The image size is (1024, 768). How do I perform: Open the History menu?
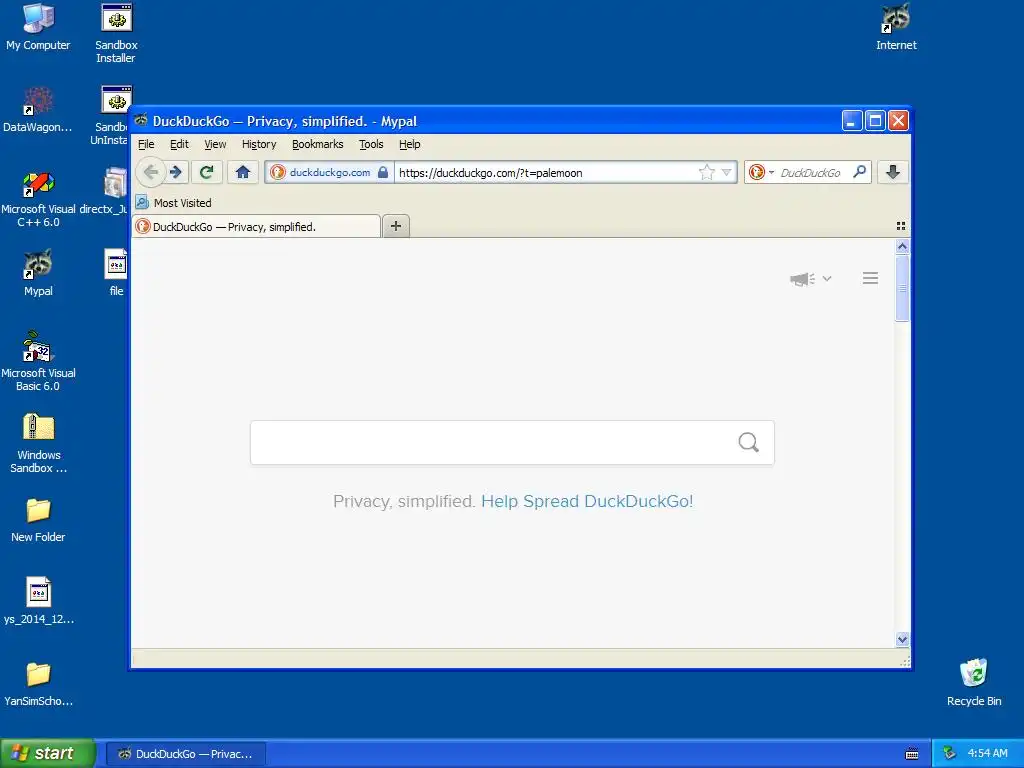point(259,144)
